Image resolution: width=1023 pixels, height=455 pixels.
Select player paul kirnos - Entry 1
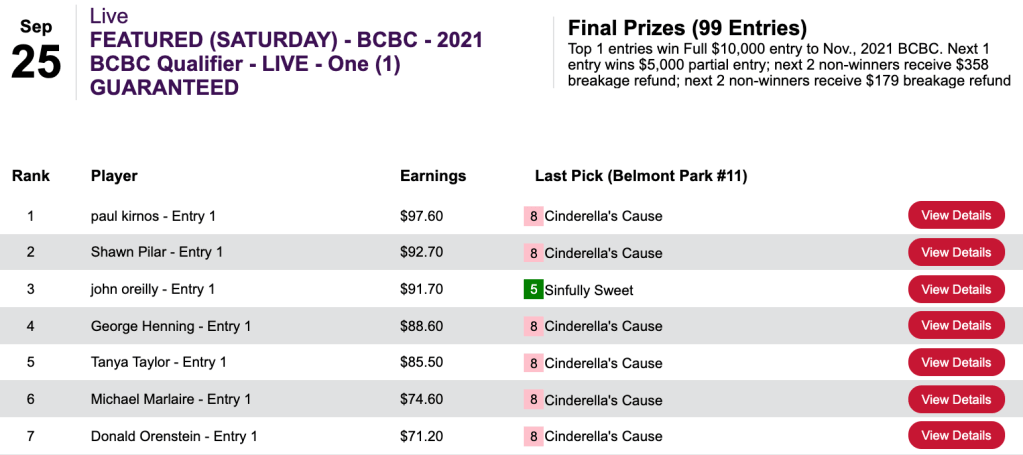(153, 216)
